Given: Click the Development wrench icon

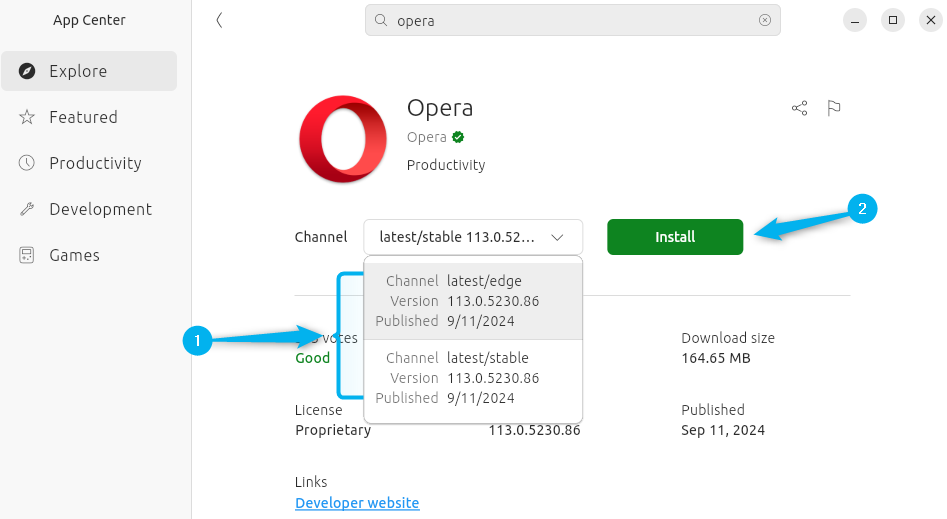Looking at the screenshot, I should (28, 209).
